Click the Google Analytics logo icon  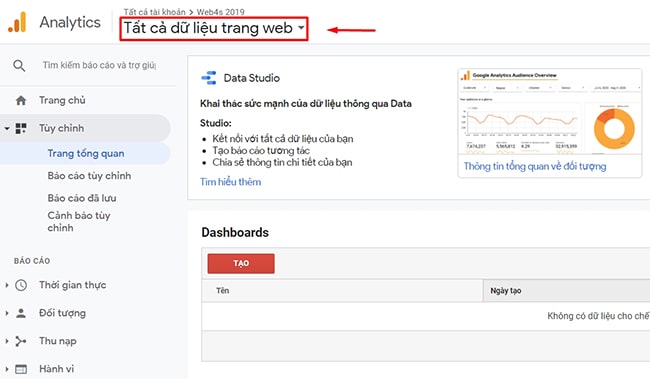tap(17, 22)
